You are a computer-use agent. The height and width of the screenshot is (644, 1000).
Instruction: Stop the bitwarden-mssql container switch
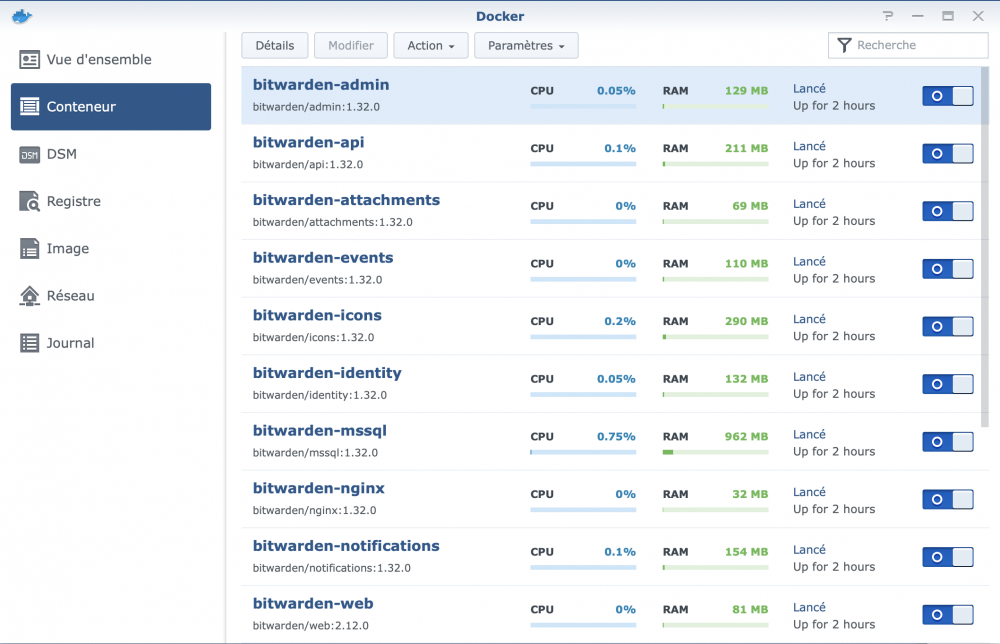(x=947, y=442)
